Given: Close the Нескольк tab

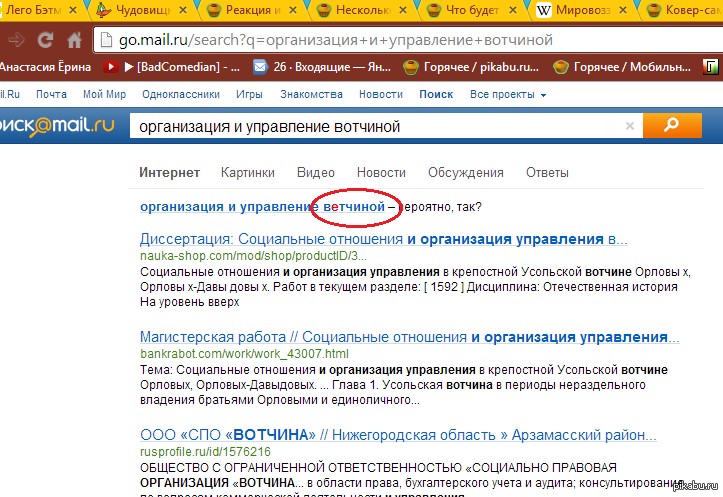Looking at the screenshot, I should 403,10.
